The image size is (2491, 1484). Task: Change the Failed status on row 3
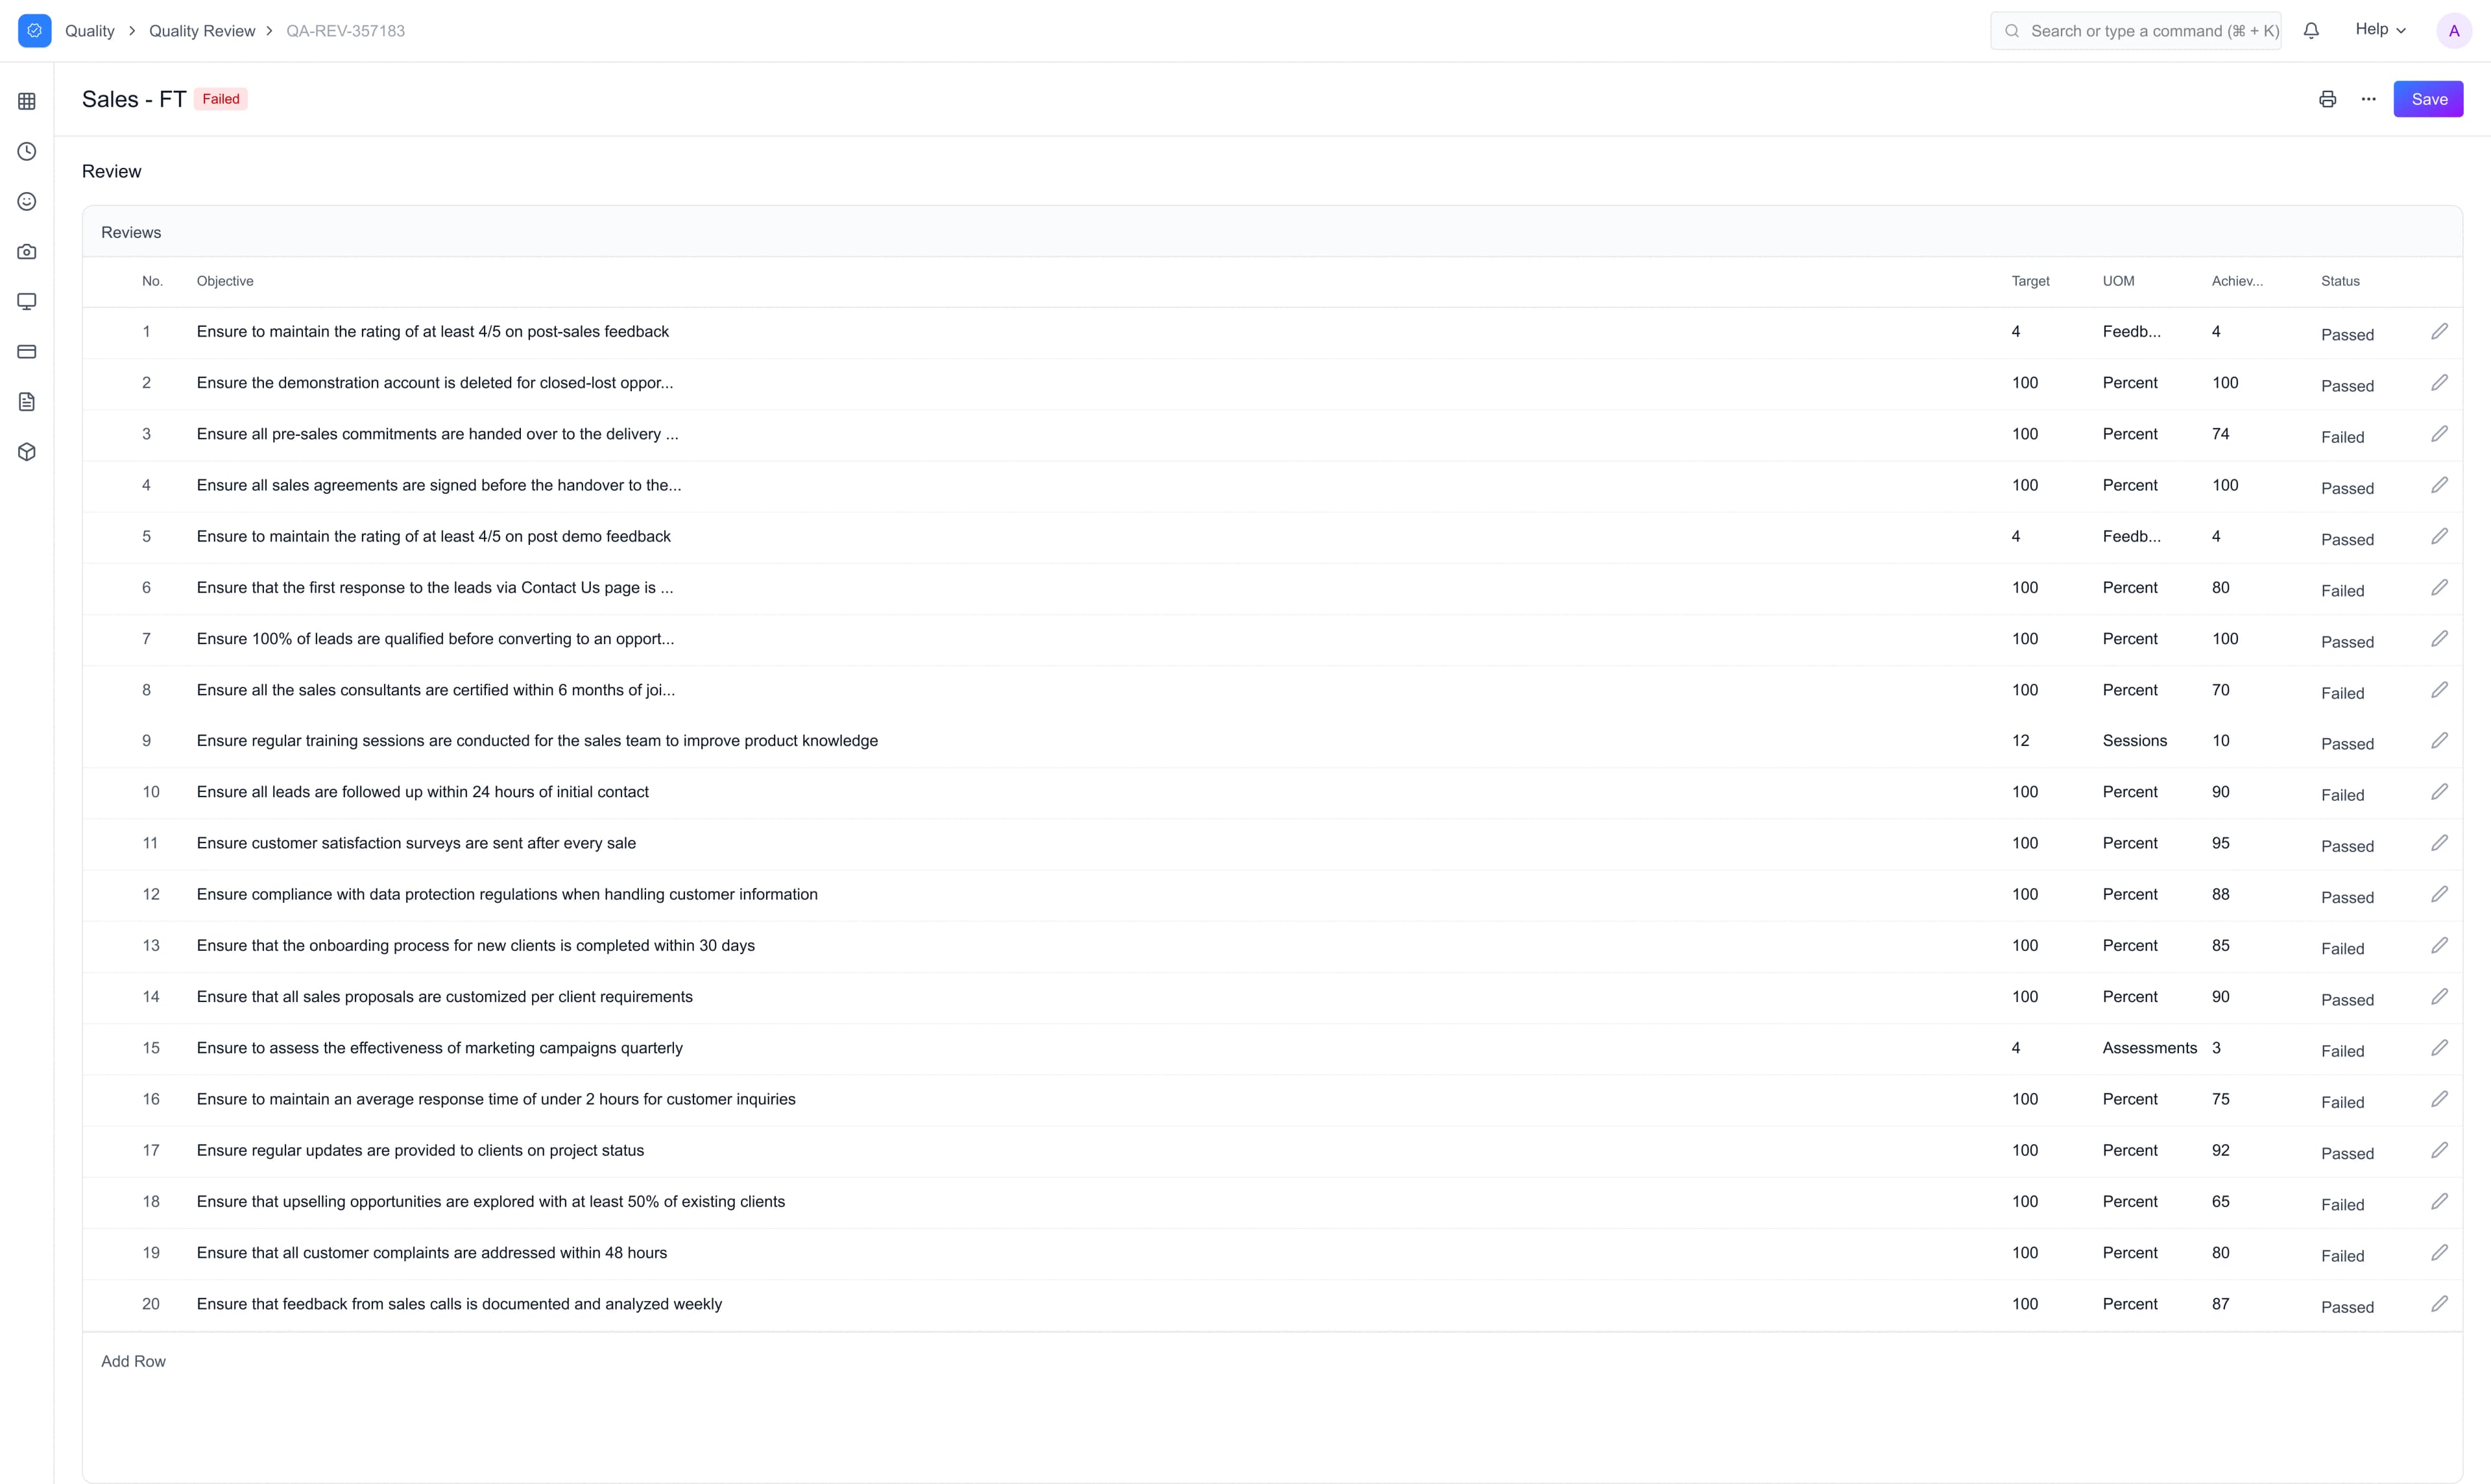(2343, 437)
